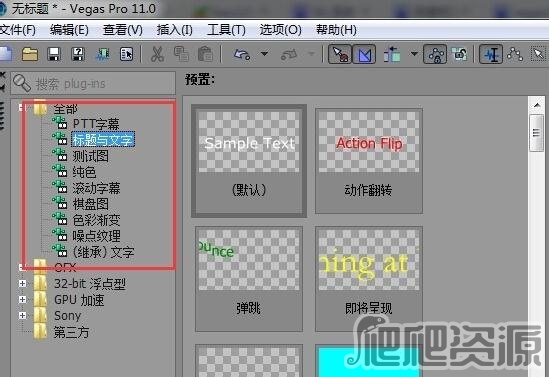Select the Envelope Edit tool
This screenshot has height=377, width=549.
[x=515, y=54]
